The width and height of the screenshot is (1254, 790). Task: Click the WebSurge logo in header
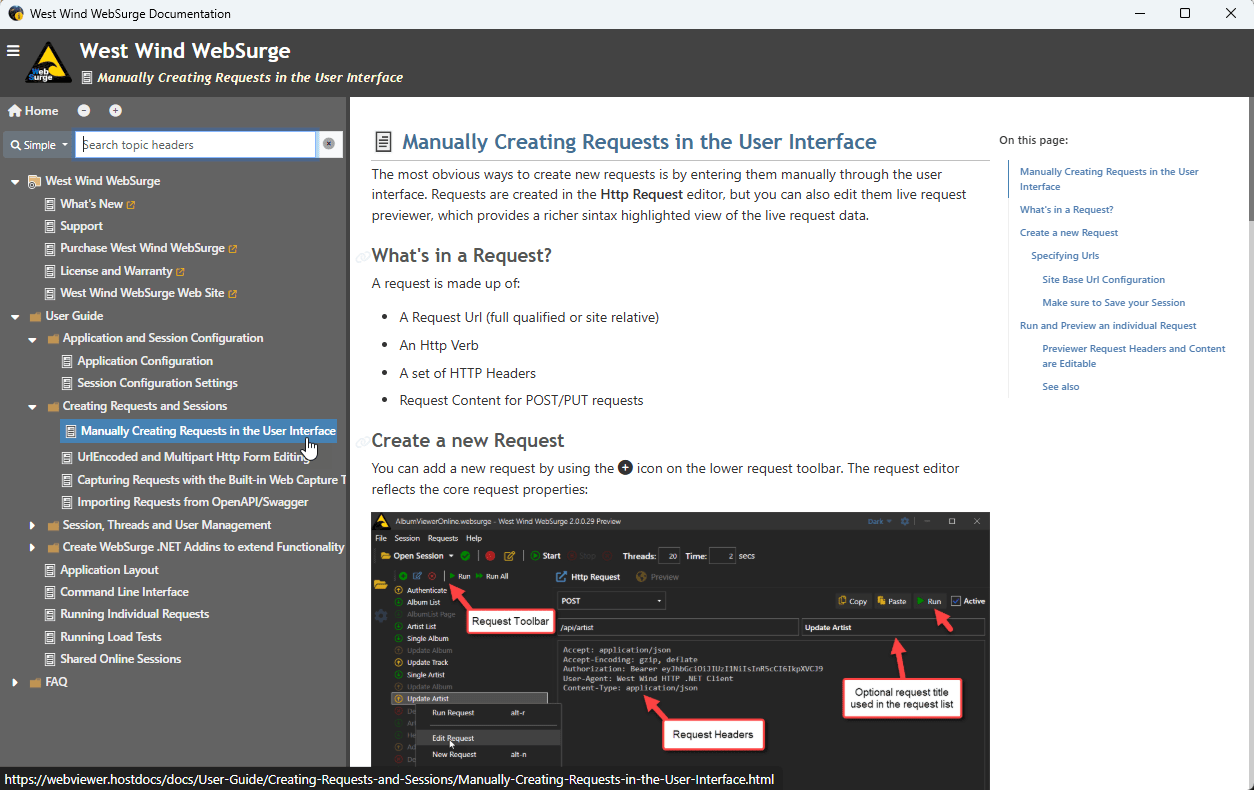tap(48, 63)
